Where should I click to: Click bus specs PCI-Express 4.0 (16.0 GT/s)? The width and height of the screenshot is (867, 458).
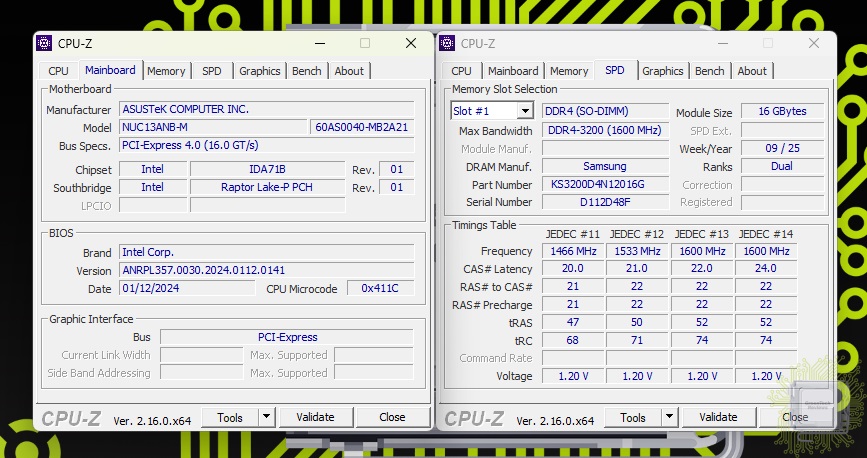point(267,145)
